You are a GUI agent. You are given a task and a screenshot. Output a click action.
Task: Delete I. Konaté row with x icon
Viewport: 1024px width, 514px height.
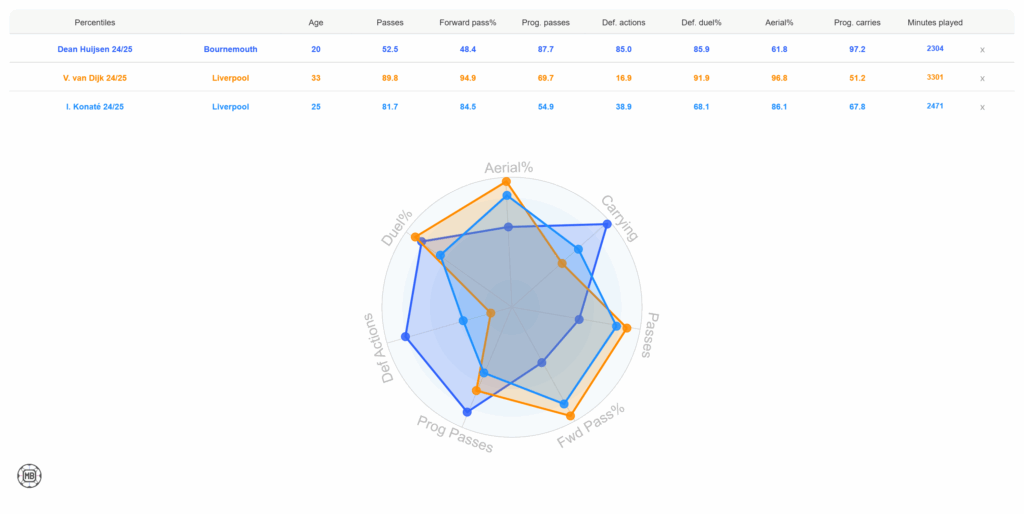(x=982, y=107)
